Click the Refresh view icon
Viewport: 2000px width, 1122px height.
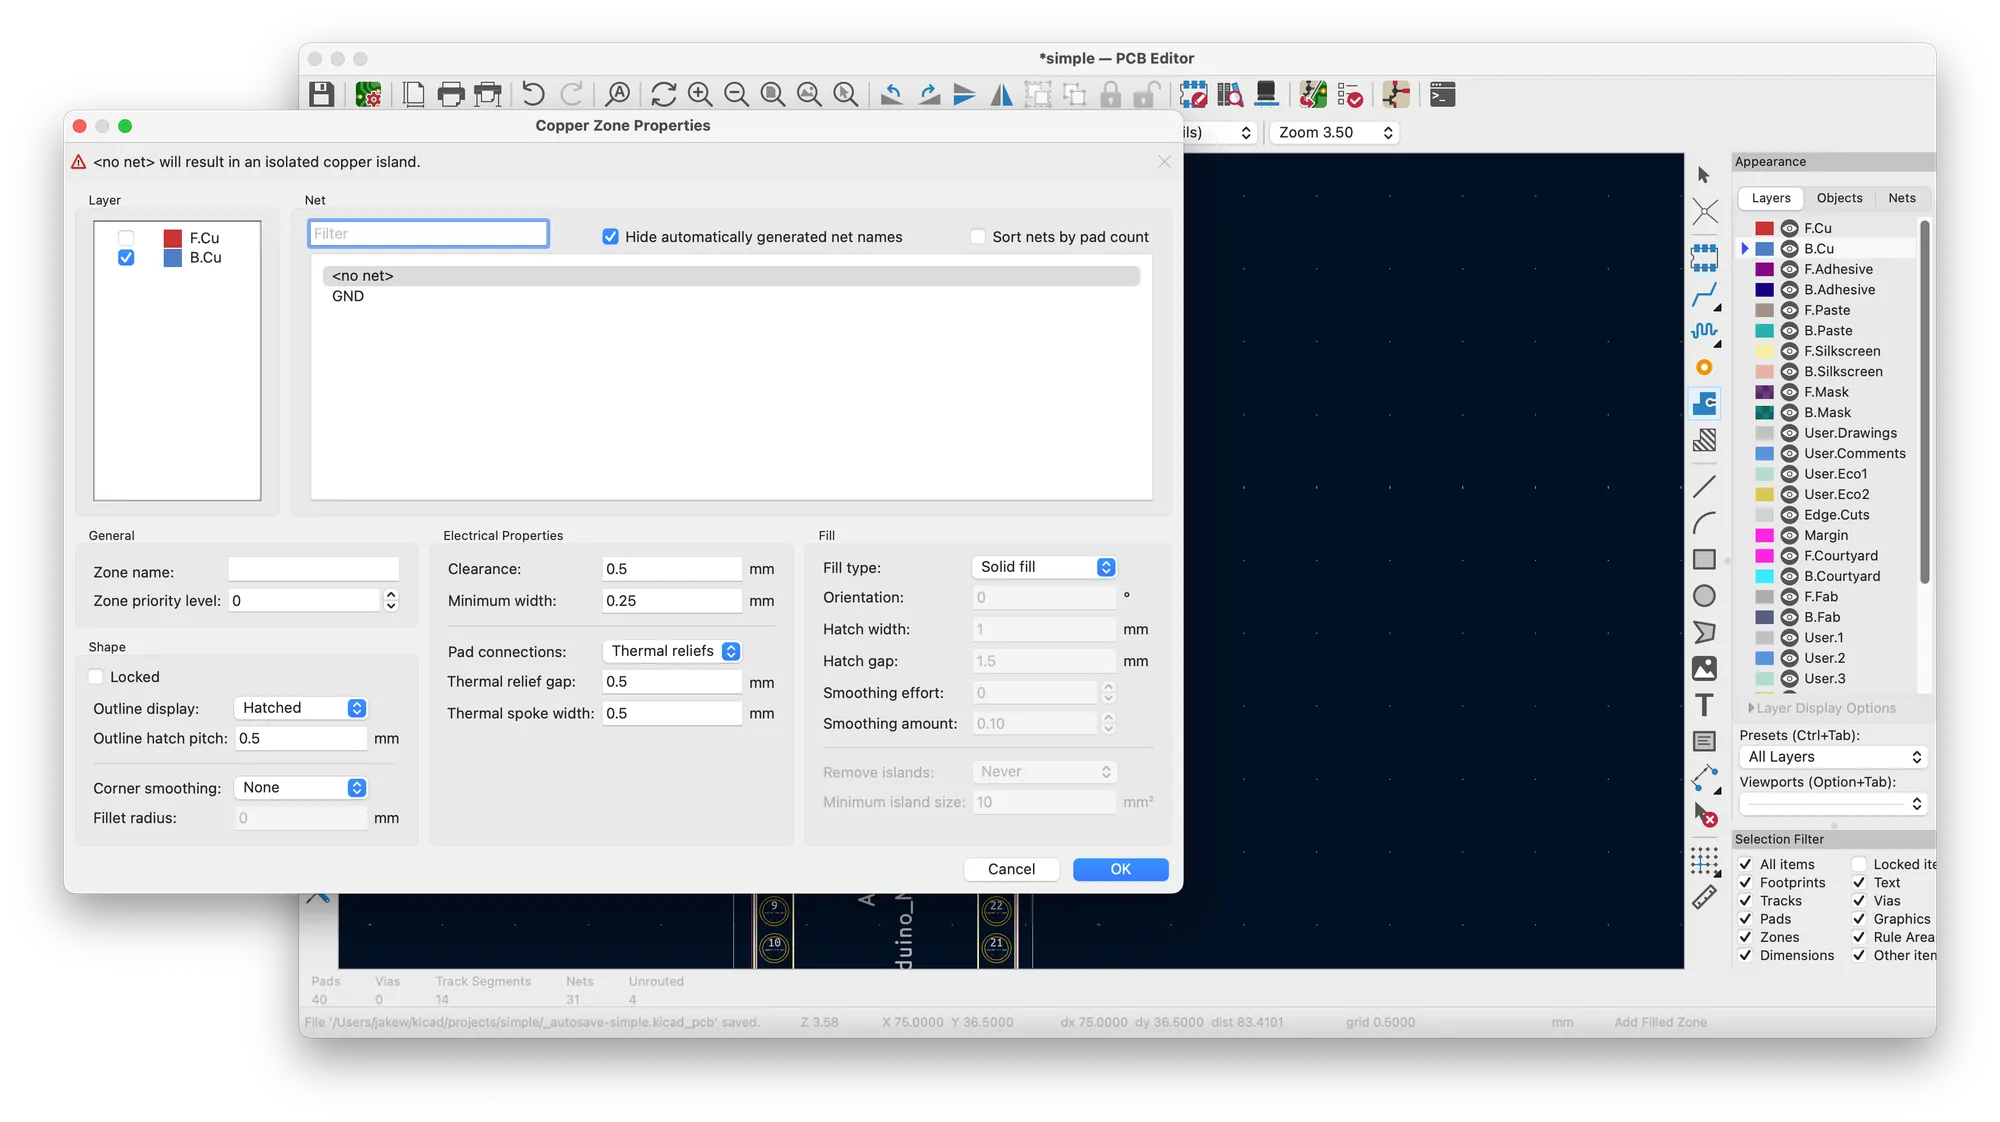[x=663, y=95]
